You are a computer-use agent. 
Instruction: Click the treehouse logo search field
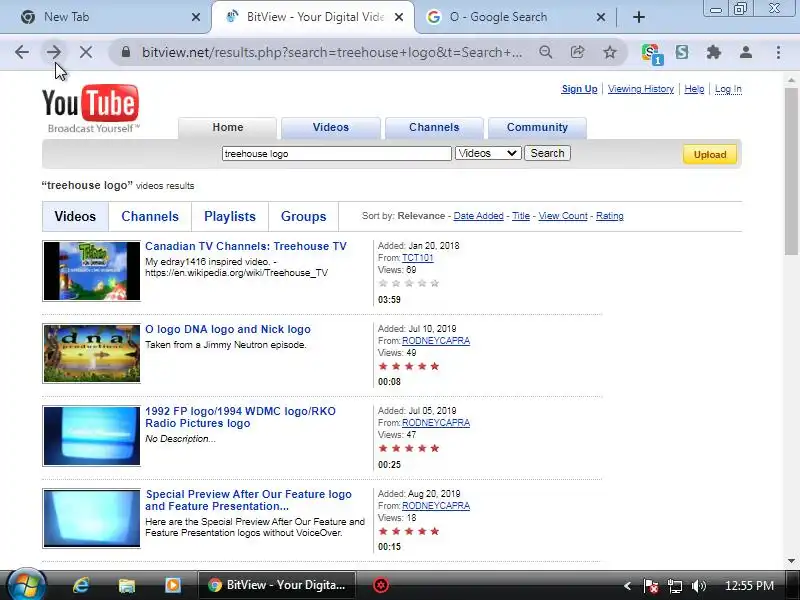337,154
